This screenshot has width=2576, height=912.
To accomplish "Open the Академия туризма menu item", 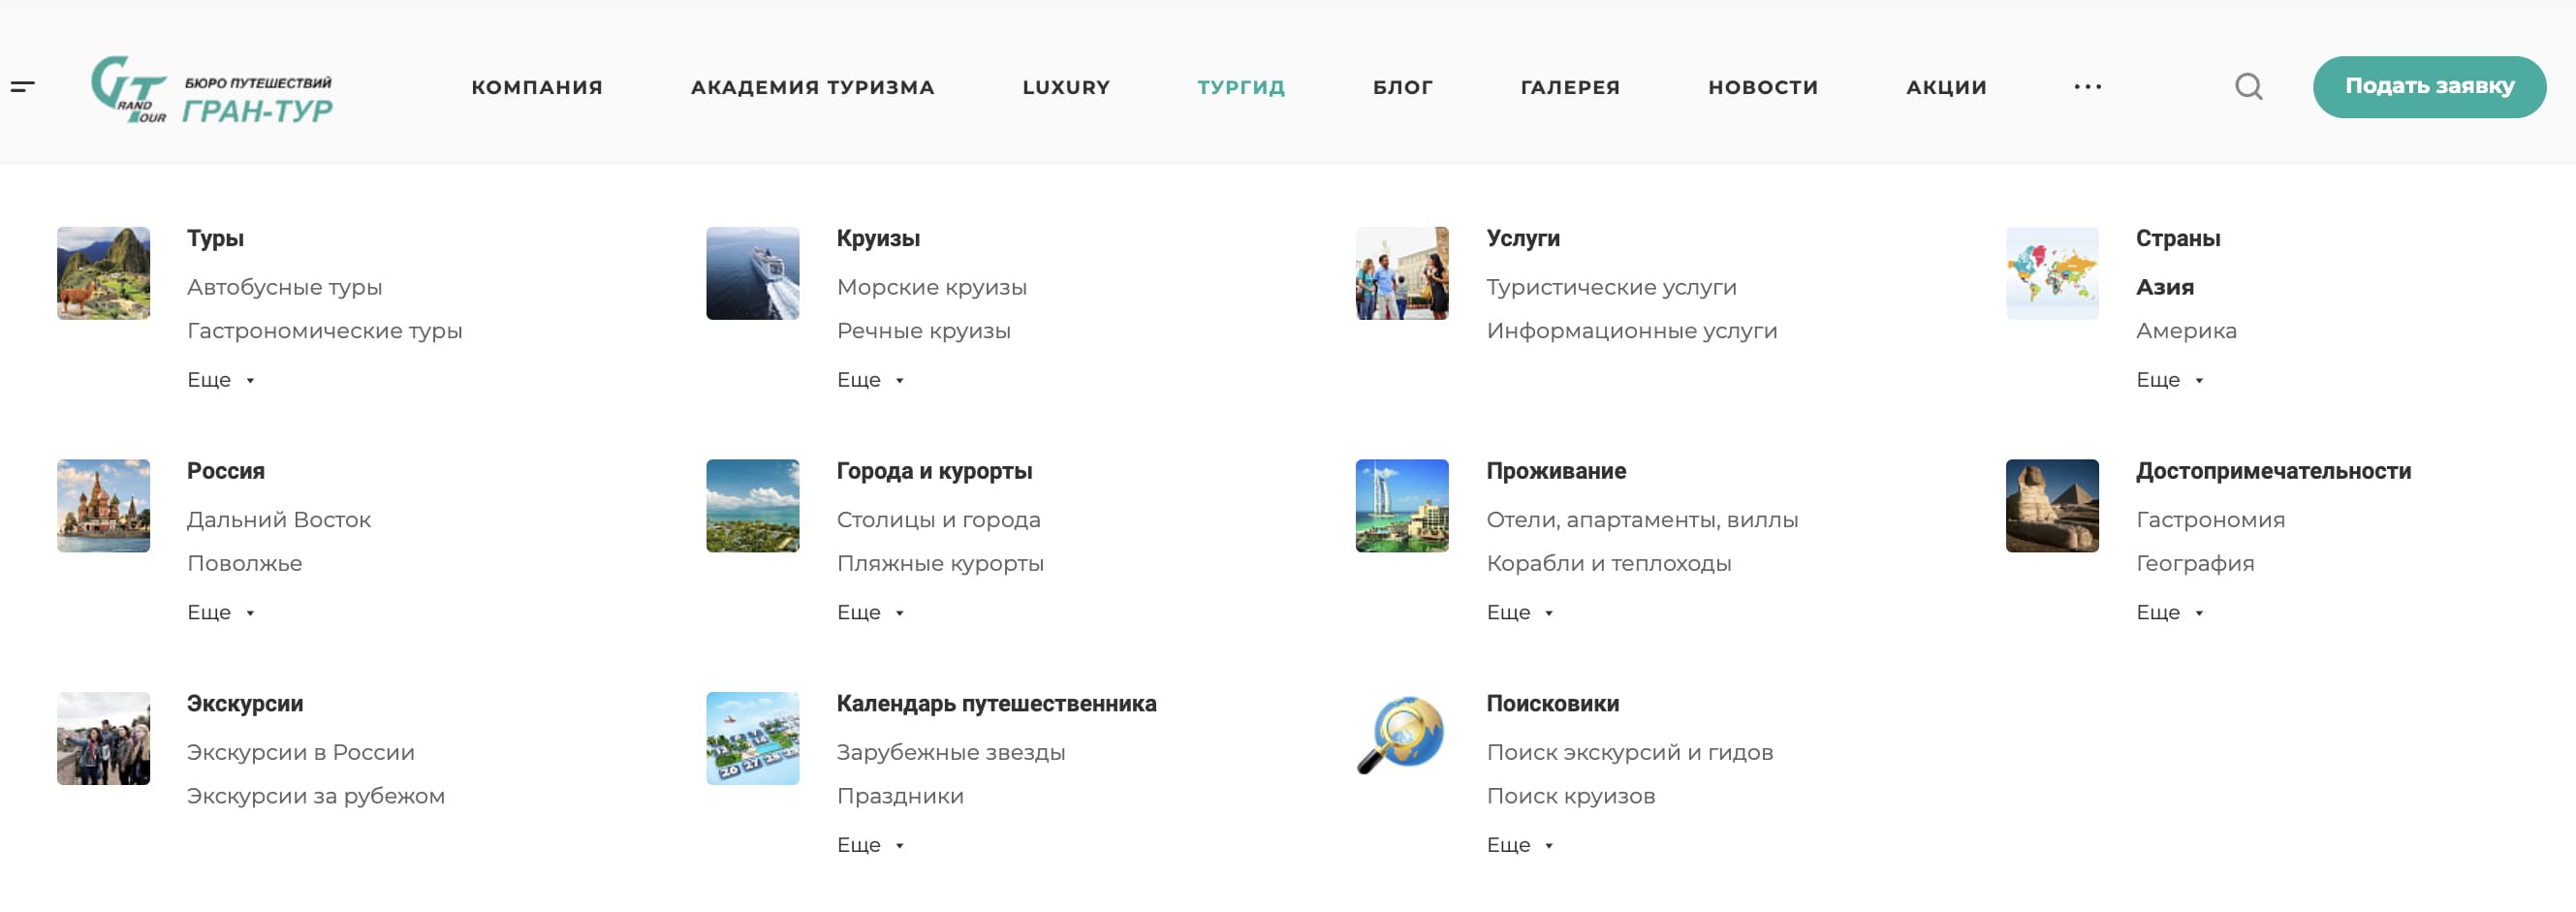I will (812, 88).
